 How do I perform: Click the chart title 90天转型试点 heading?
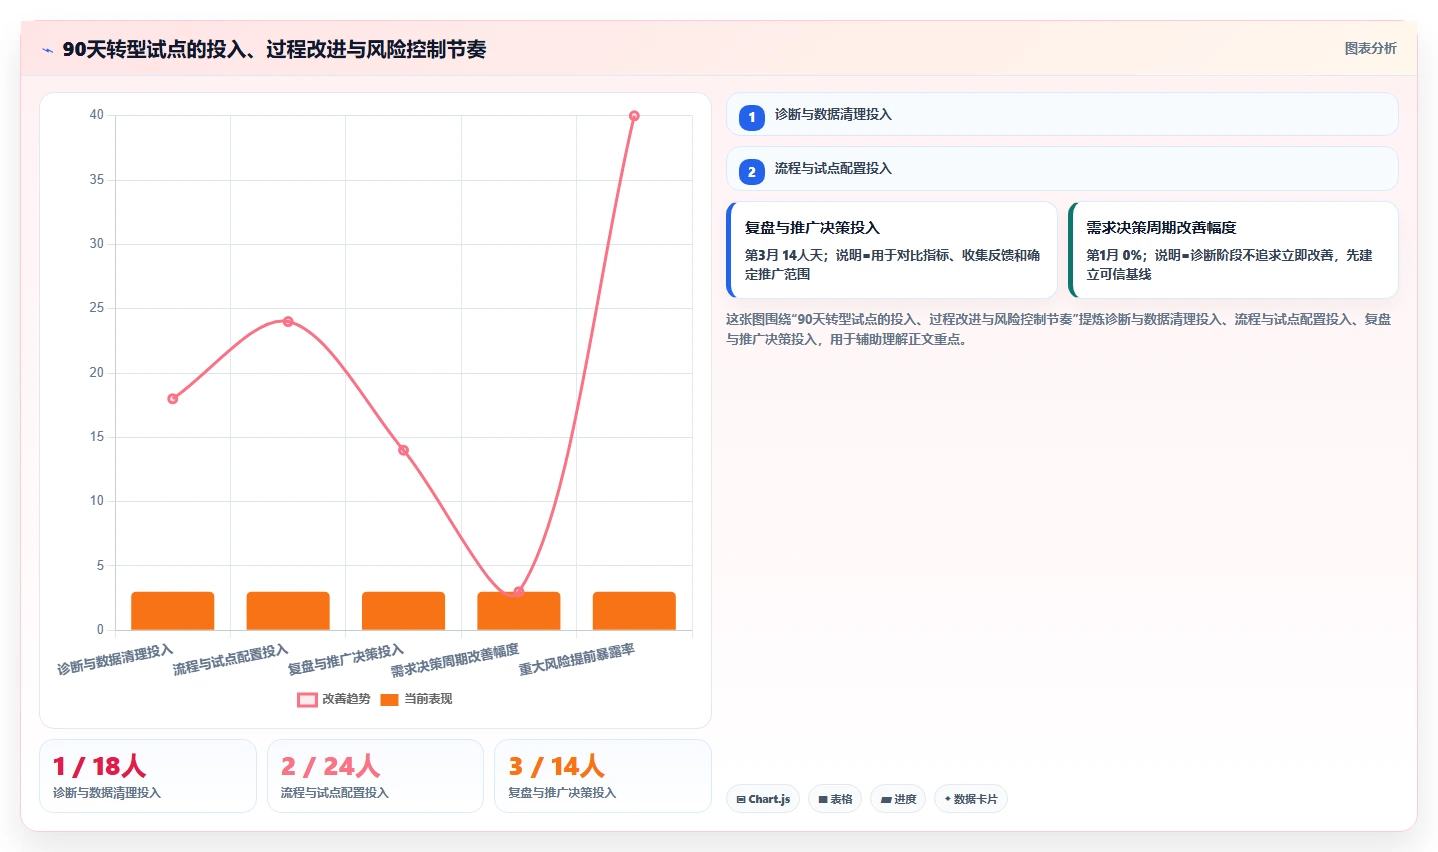coord(274,49)
